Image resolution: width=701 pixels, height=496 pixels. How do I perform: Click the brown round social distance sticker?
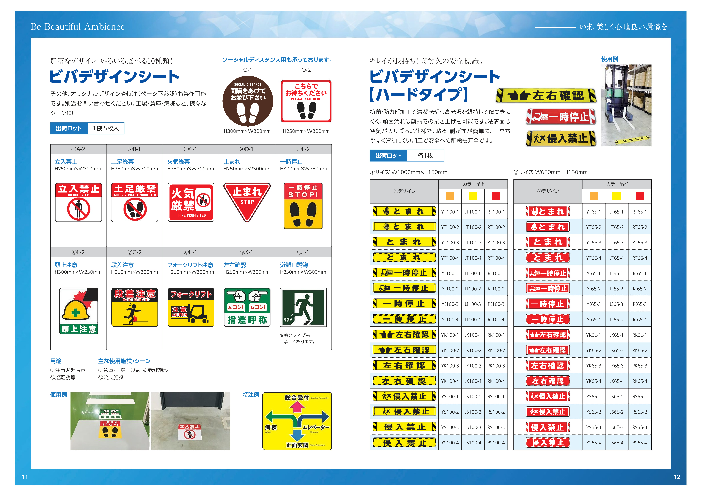coord(244,102)
